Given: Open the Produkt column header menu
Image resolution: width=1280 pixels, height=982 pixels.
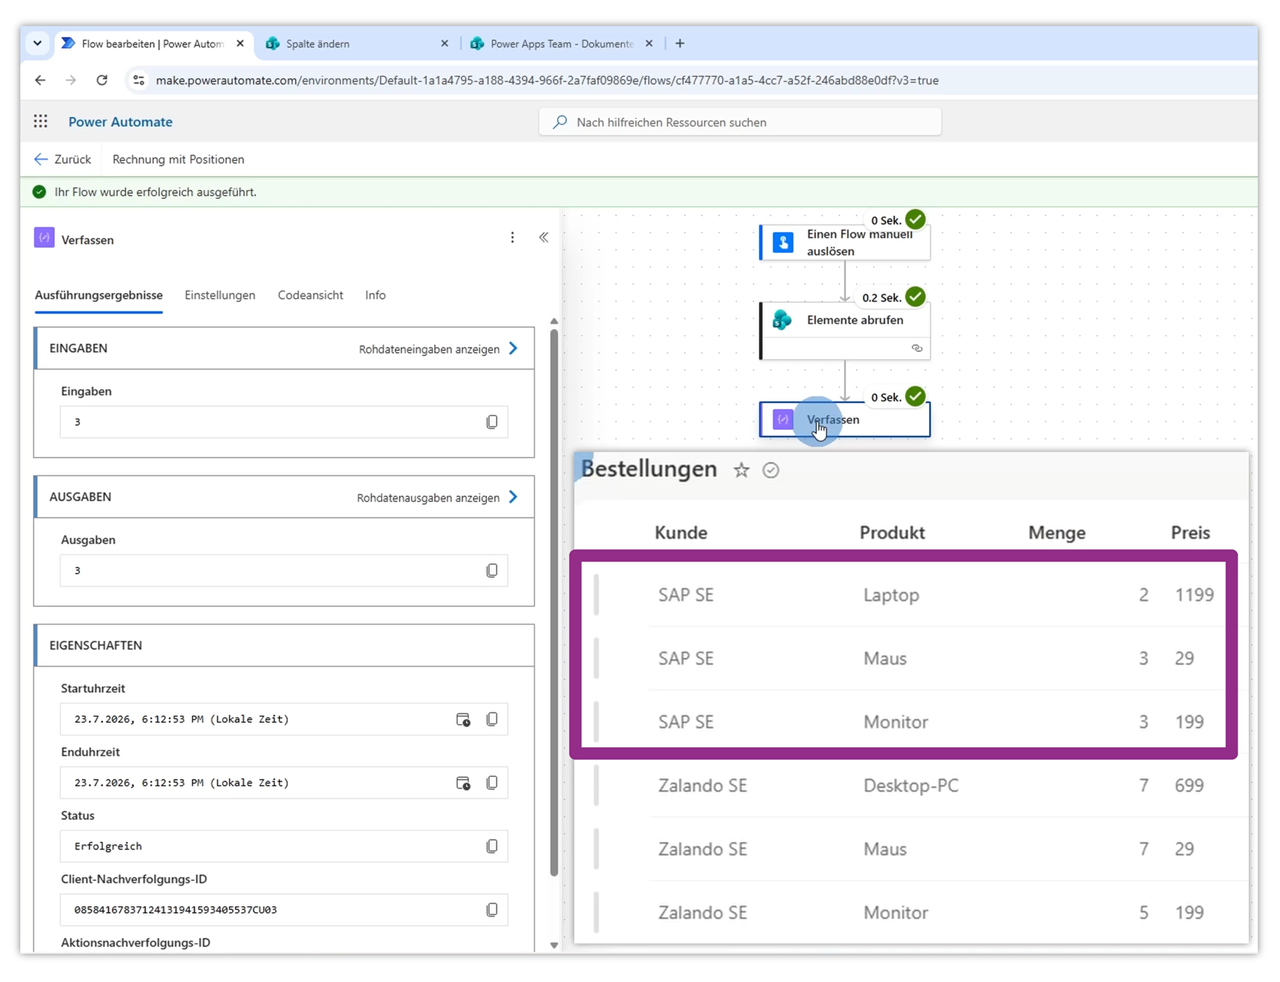Looking at the screenshot, I should click(x=892, y=533).
